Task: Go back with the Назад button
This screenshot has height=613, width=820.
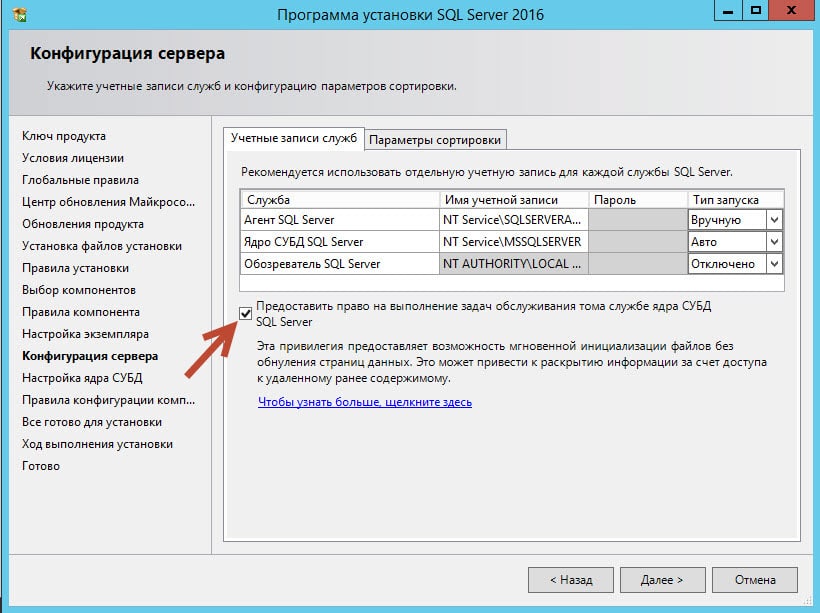Action: pos(570,580)
